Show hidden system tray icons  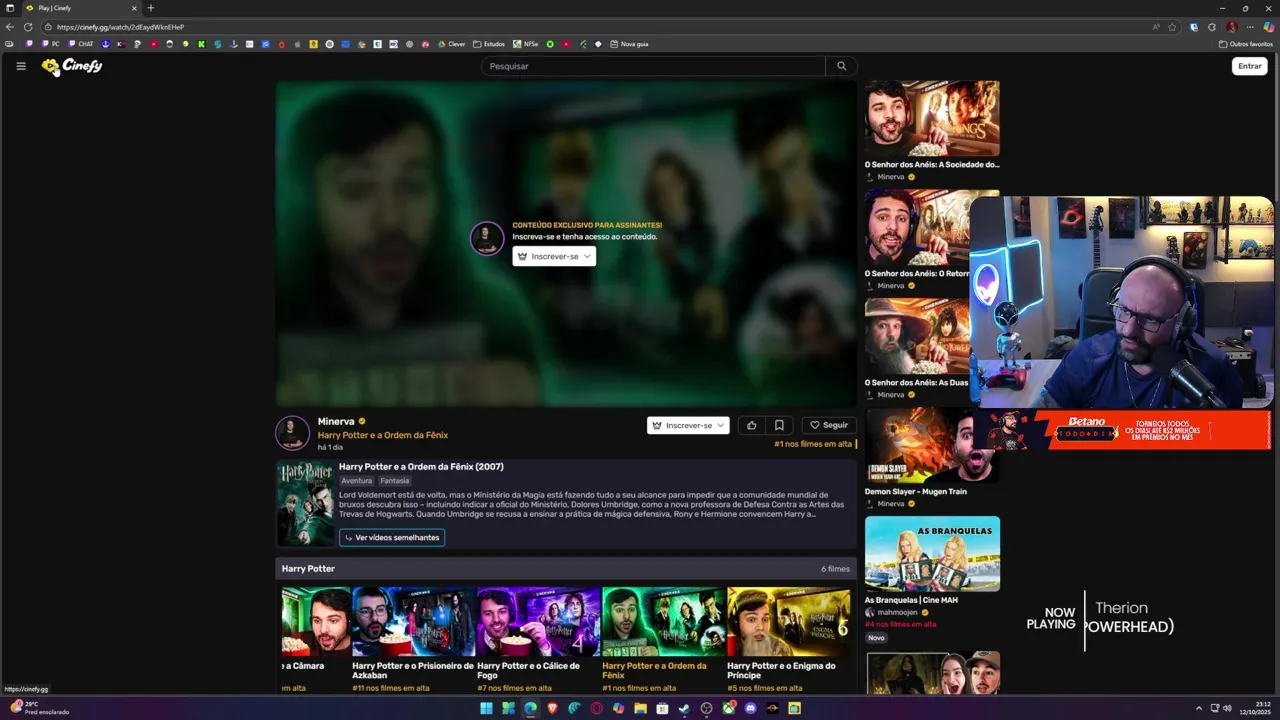pyautogui.click(x=1199, y=708)
